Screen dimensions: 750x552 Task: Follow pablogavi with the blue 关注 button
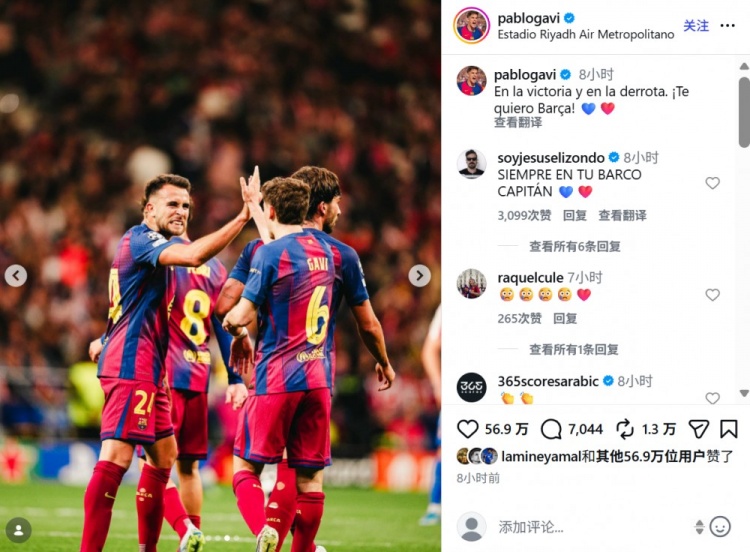pos(696,25)
